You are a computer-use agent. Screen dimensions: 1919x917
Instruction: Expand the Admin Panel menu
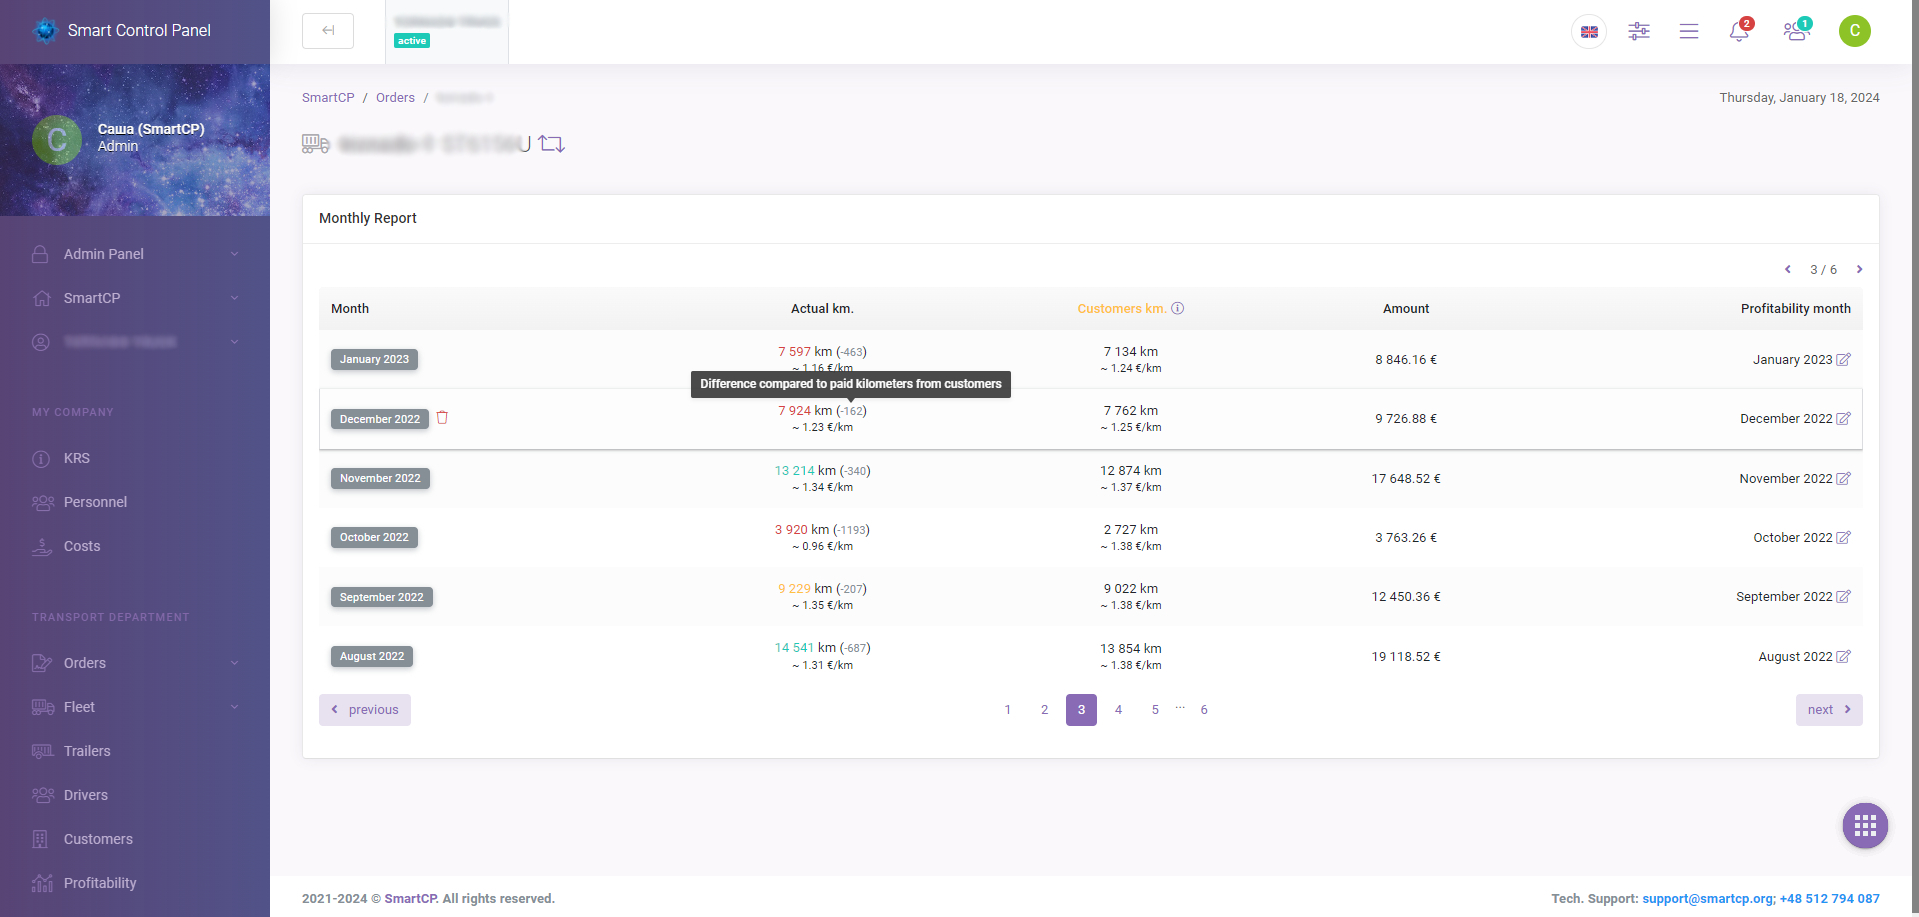(135, 254)
